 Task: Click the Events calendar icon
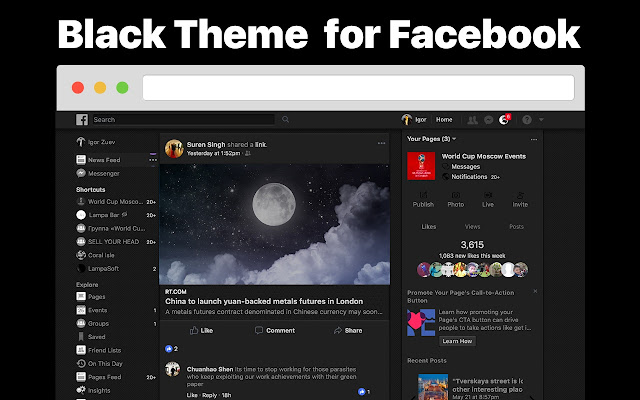pyautogui.click(x=81, y=310)
